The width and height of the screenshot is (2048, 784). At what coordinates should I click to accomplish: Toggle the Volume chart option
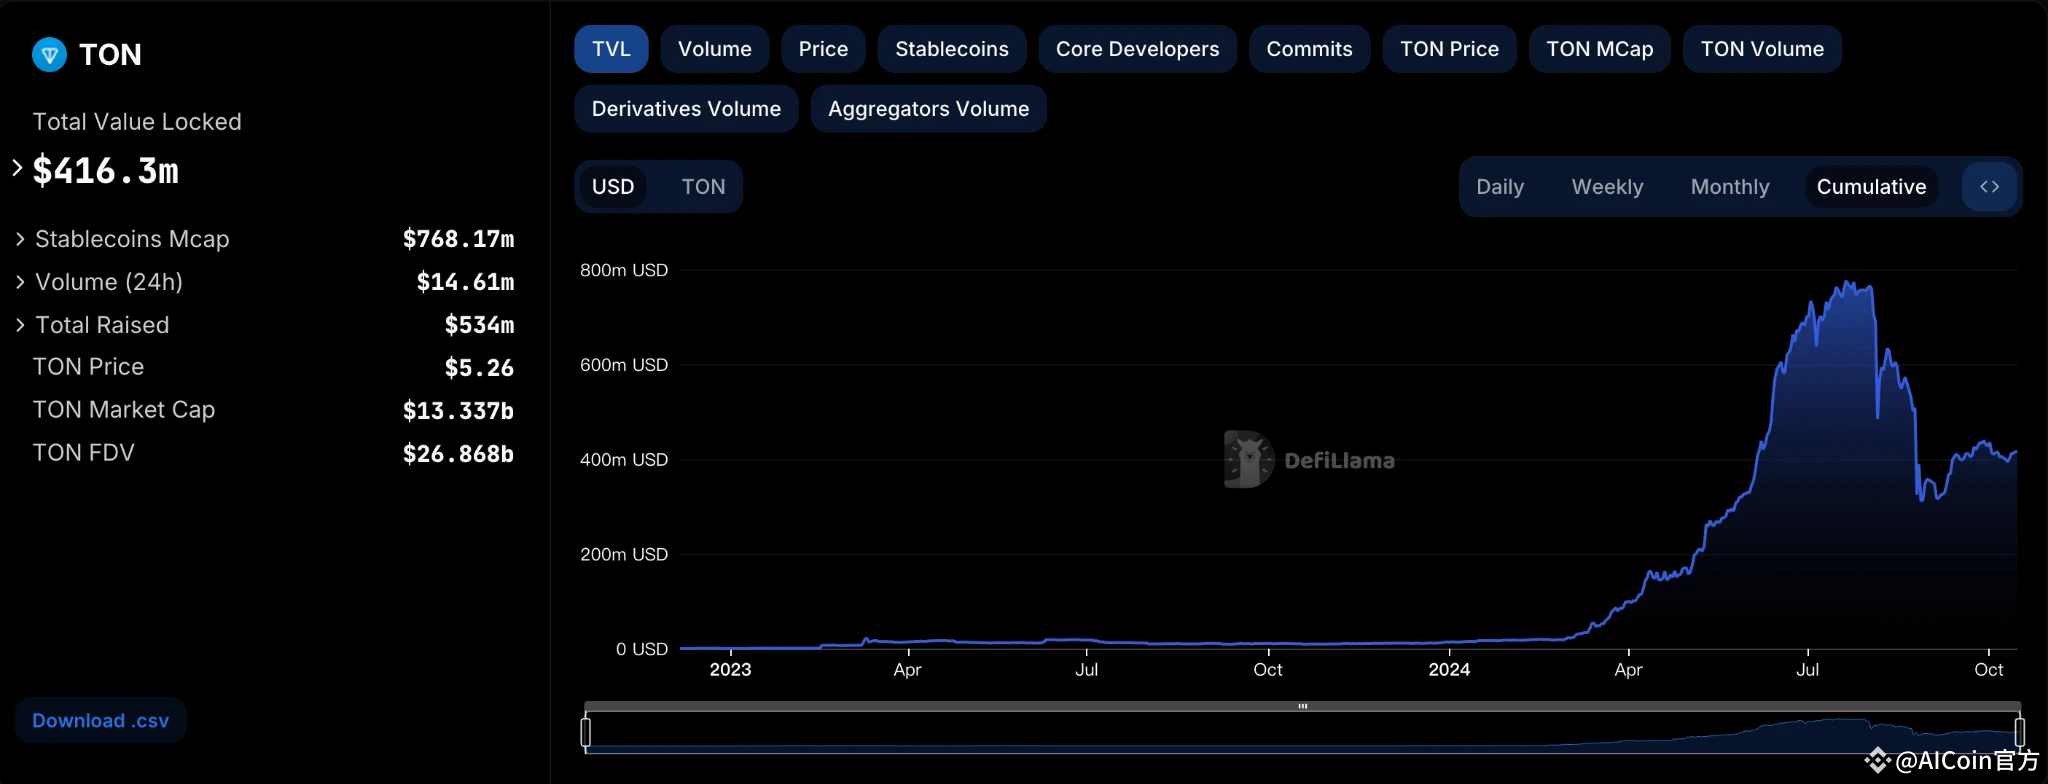coord(714,49)
